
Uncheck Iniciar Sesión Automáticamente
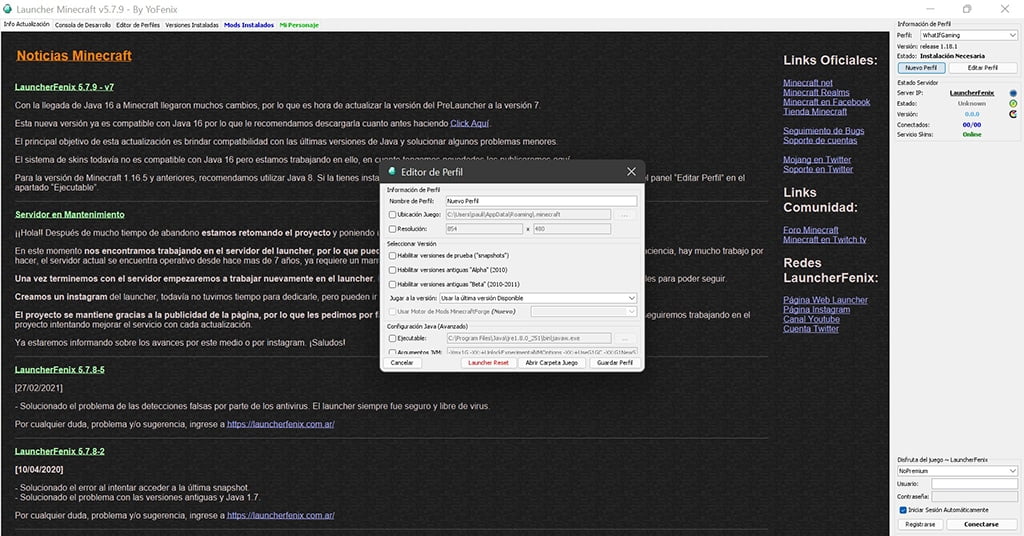(x=903, y=510)
